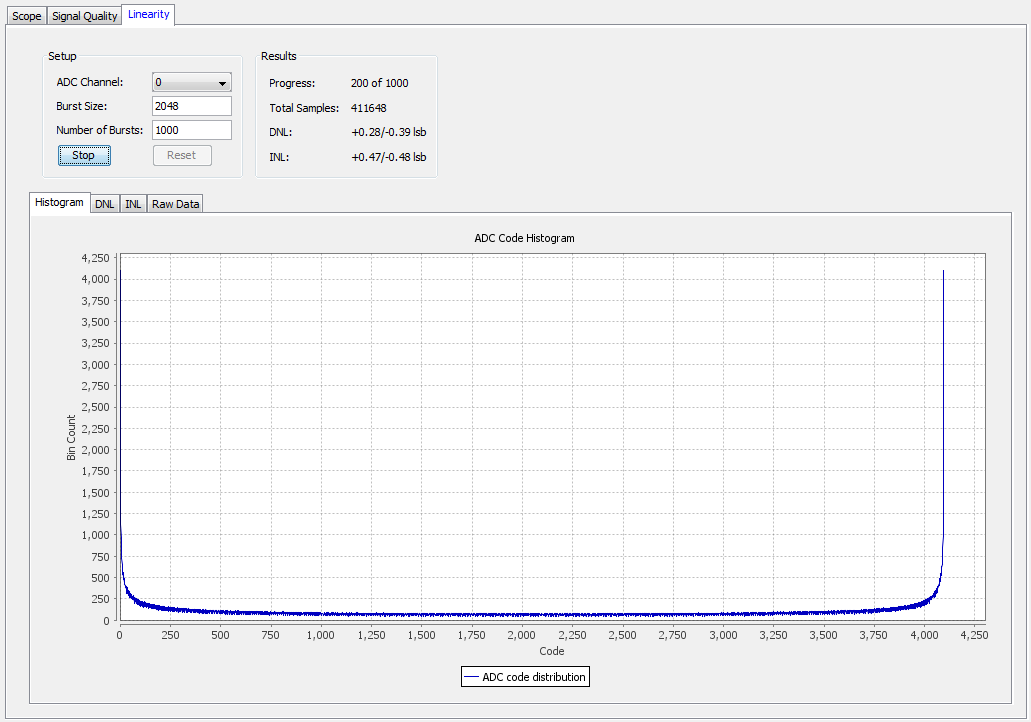Click the Burst Size input field
Viewport: 1031px width, 722px height.
191,106
